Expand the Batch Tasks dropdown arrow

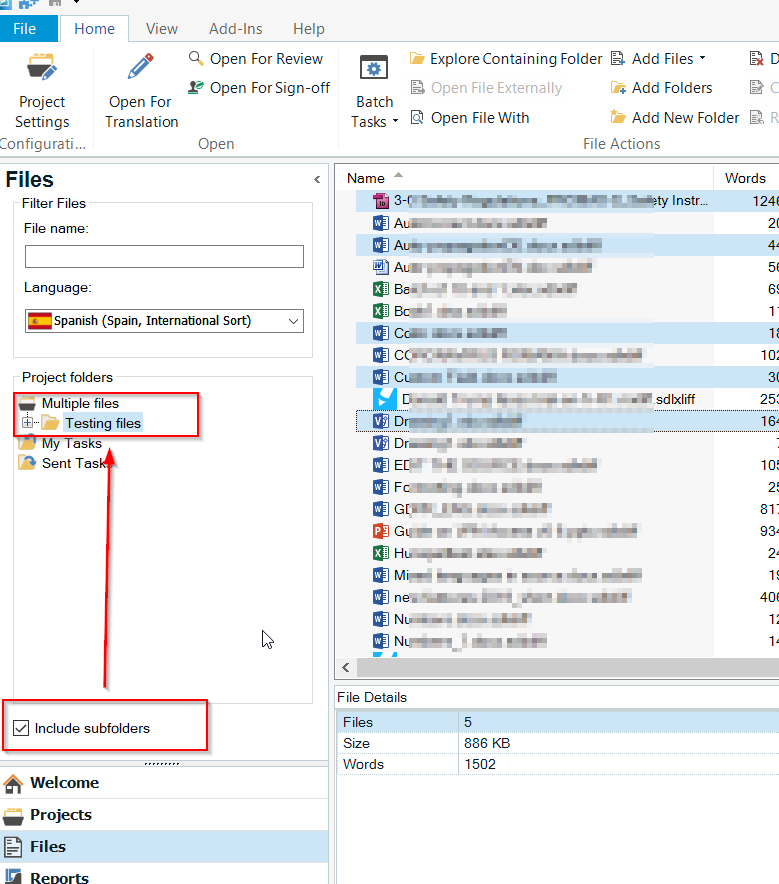395,121
